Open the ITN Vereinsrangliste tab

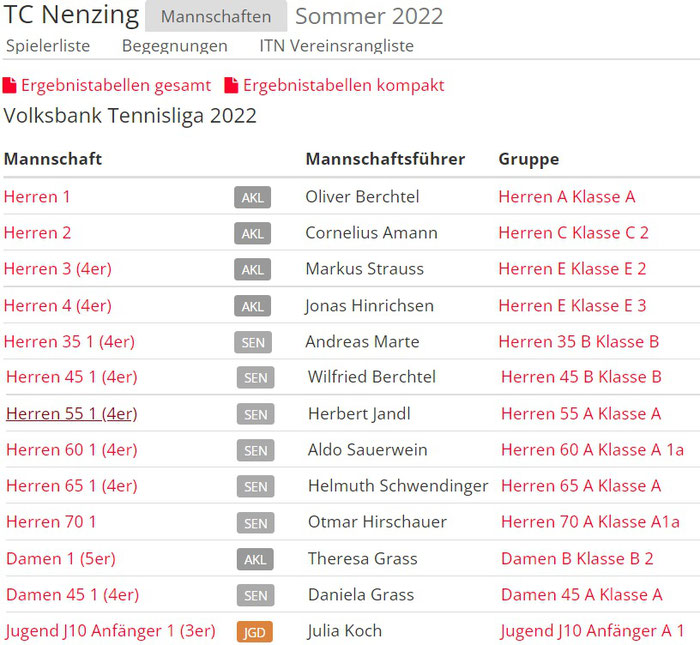337,46
